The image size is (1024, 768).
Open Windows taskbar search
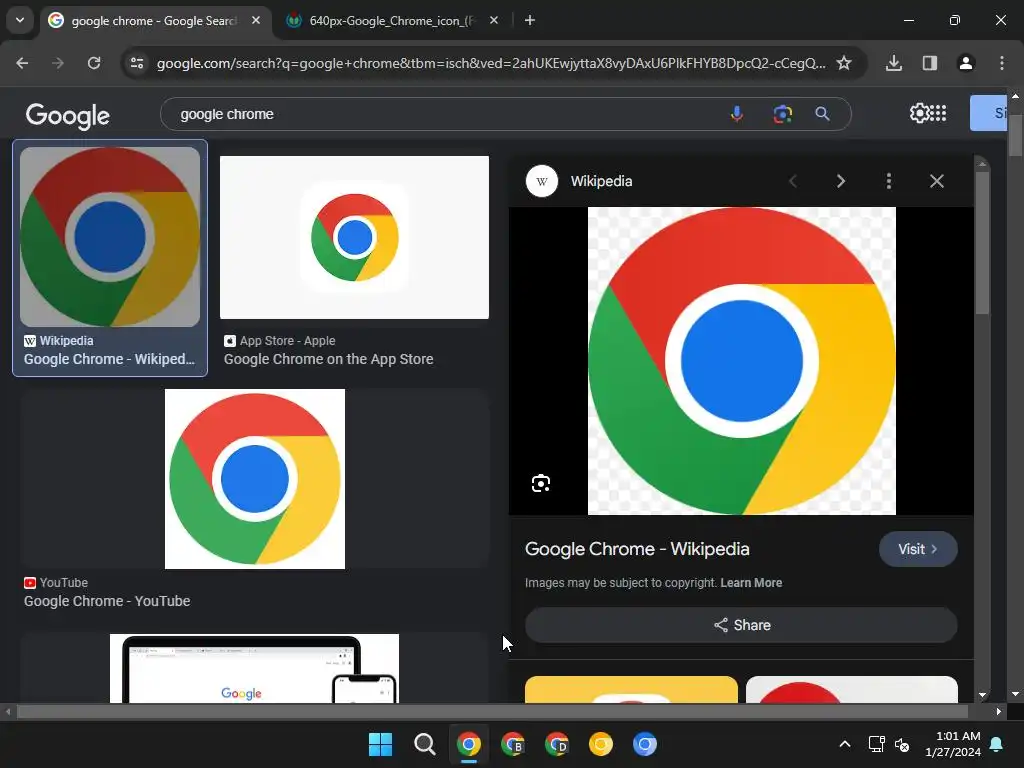pos(424,744)
